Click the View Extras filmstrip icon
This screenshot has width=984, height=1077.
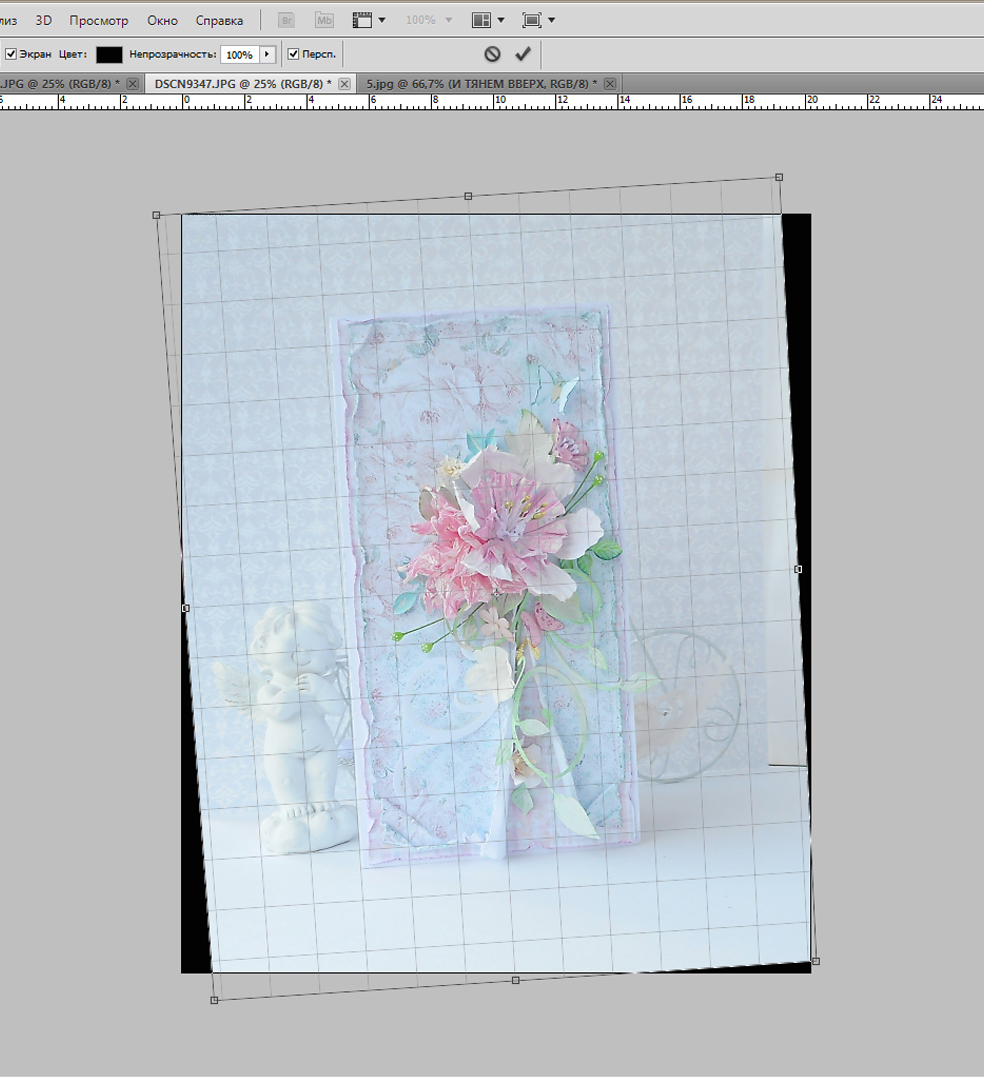(x=362, y=20)
